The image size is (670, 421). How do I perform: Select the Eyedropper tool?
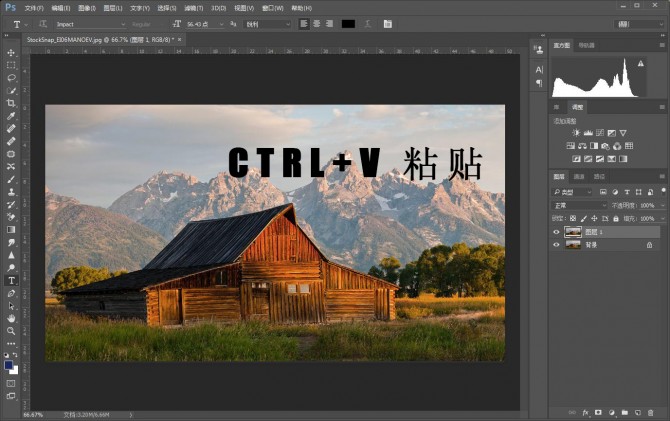pyautogui.click(x=11, y=116)
